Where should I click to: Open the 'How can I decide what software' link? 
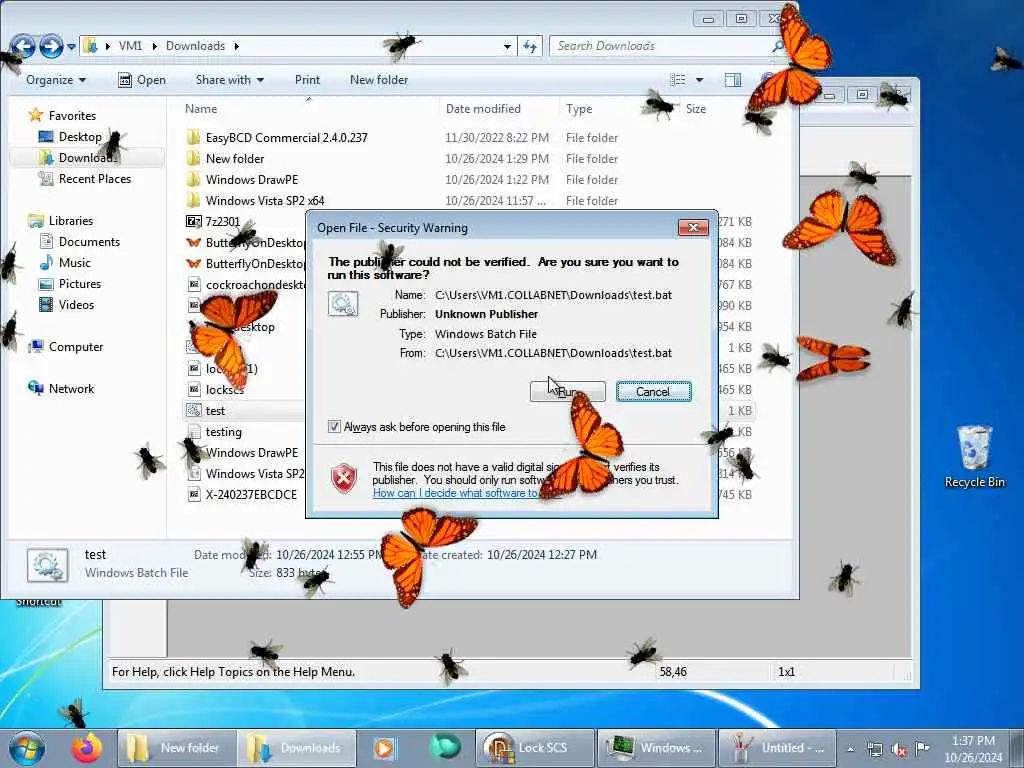(457, 493)
